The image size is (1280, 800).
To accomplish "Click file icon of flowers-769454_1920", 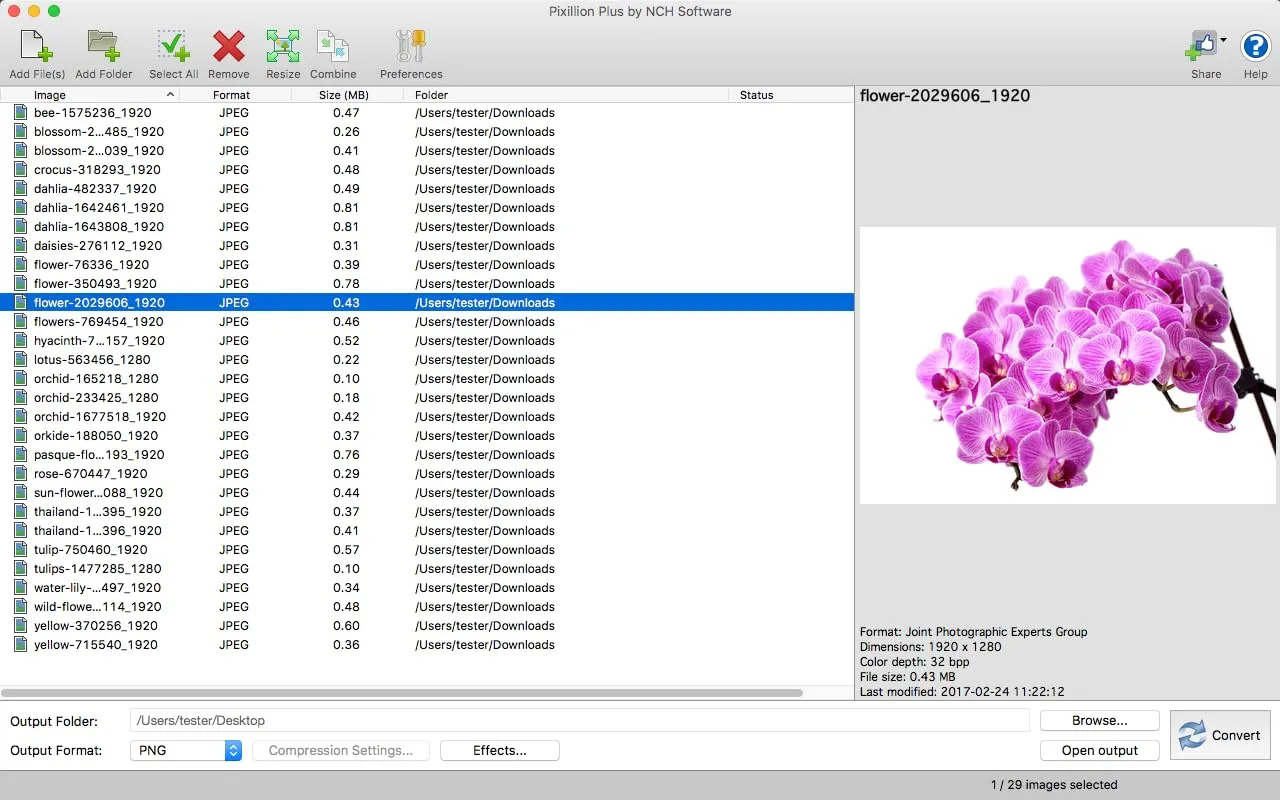I will [20, 322].
